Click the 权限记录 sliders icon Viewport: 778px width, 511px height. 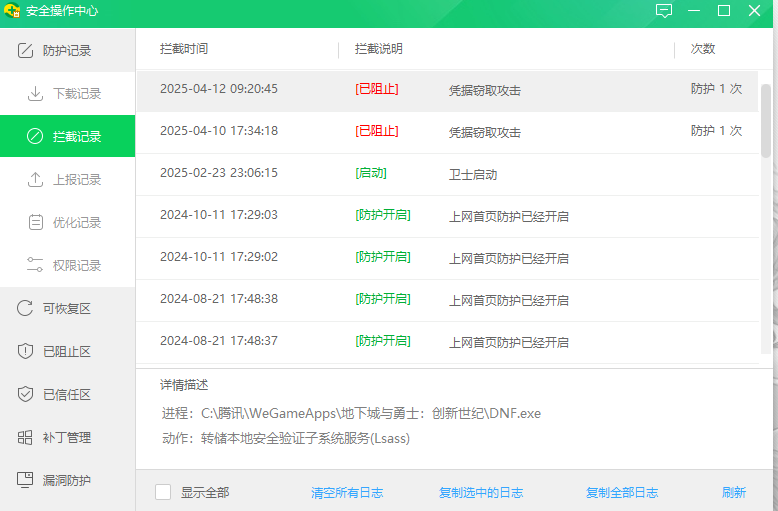click(35, 266)
